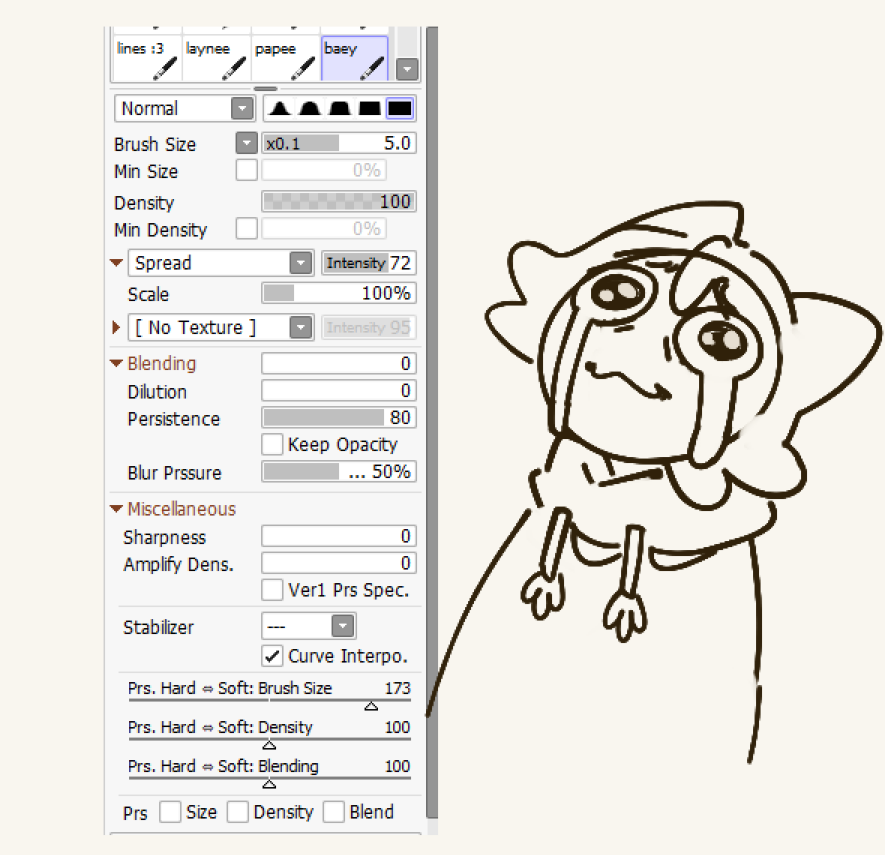
Task: Click the Prs. Hard/Soft Density slider handle
Action: coord(269,745)
